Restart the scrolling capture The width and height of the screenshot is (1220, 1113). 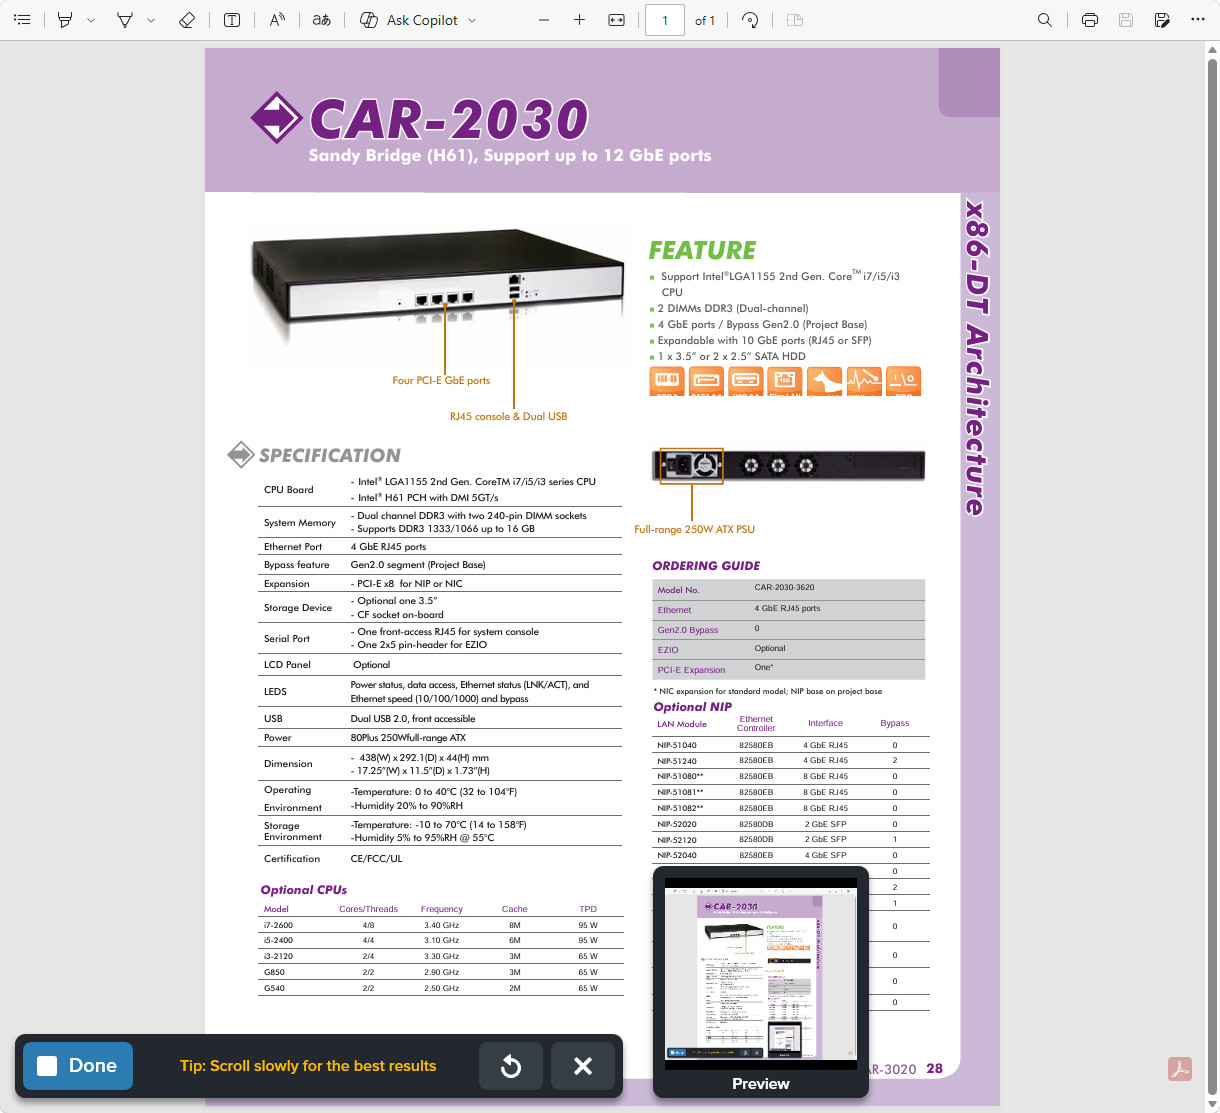pos(511,1066)
